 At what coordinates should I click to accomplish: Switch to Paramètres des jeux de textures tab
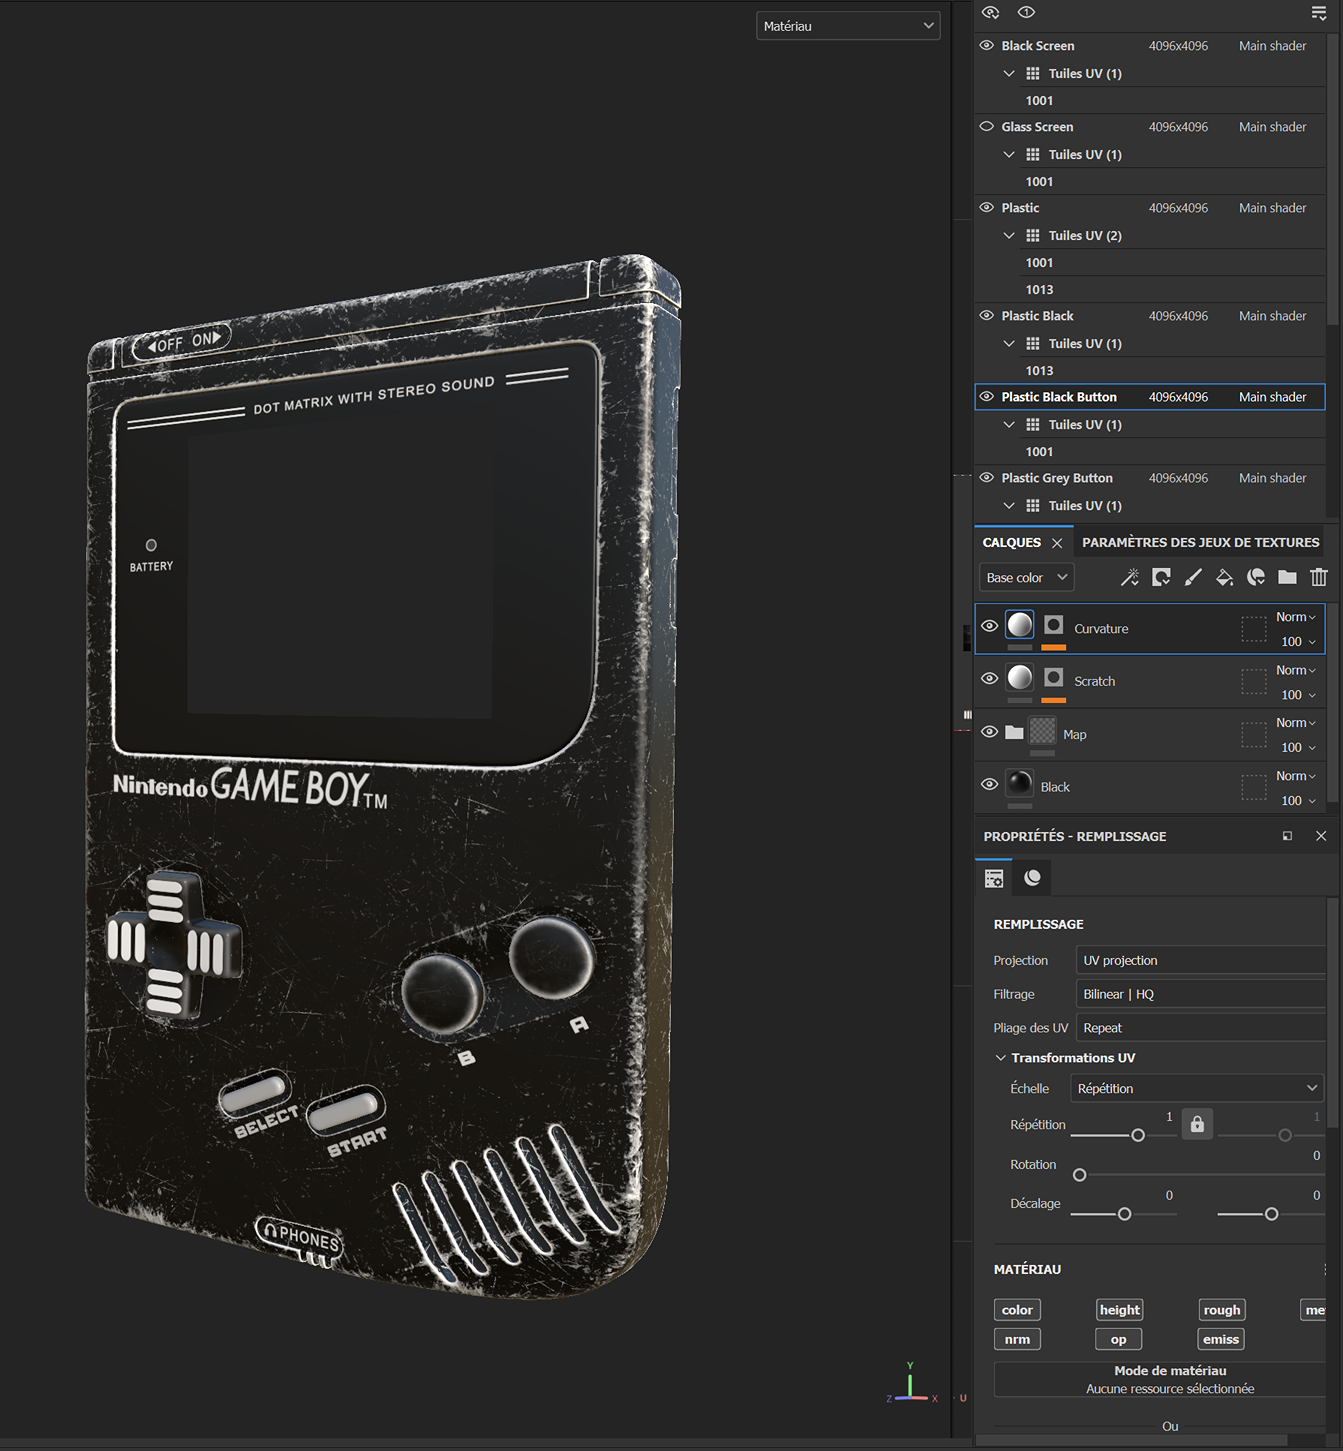pyautogui.click(x=1200, y=541)
